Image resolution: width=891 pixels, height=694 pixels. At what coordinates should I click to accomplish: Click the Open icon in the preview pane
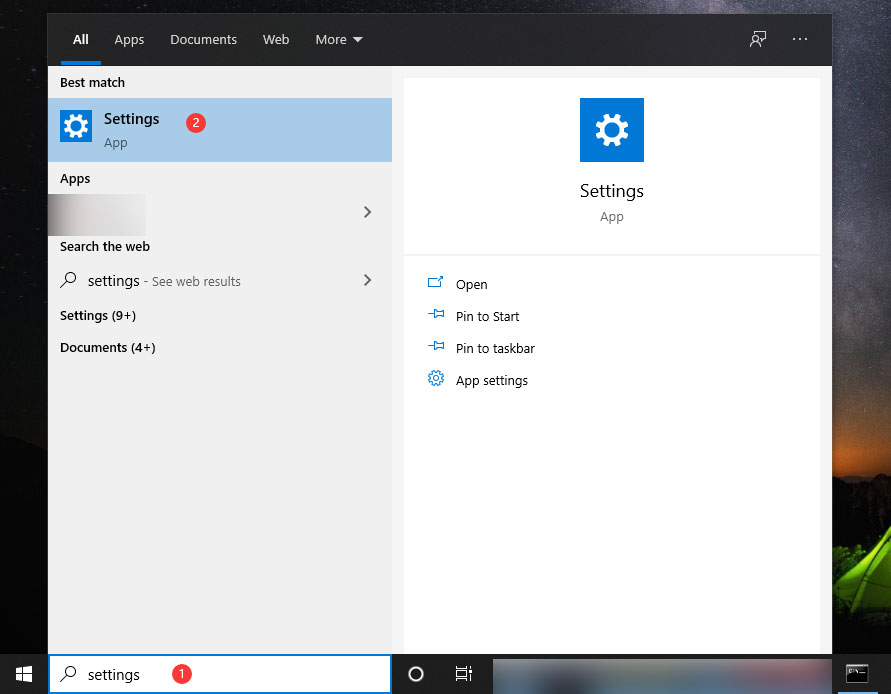435,282
